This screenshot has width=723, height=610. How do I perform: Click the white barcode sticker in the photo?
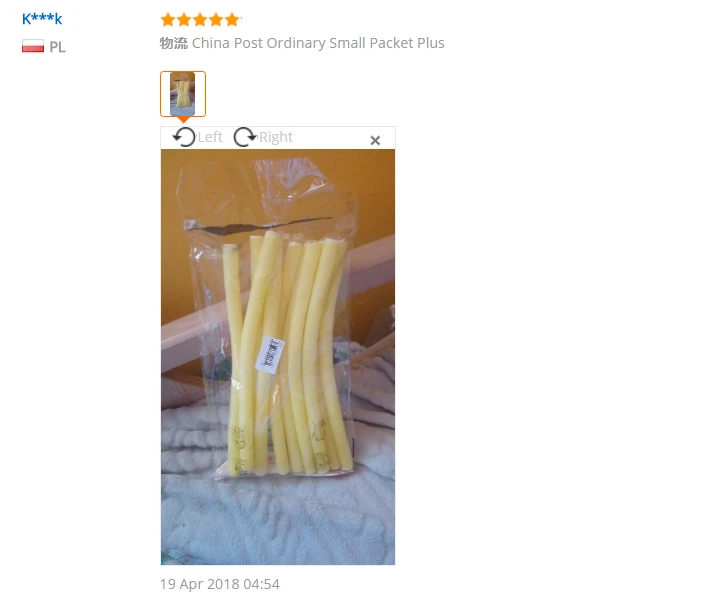[270, 355]
